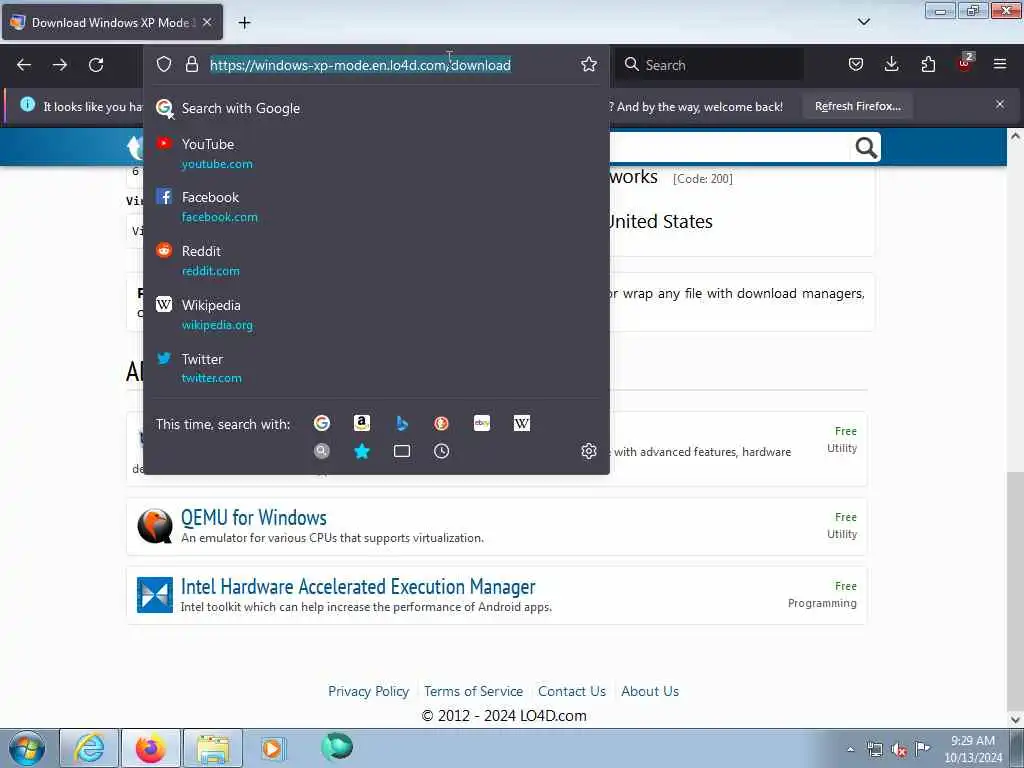Open the Privacy Policy link

point(368,691)
